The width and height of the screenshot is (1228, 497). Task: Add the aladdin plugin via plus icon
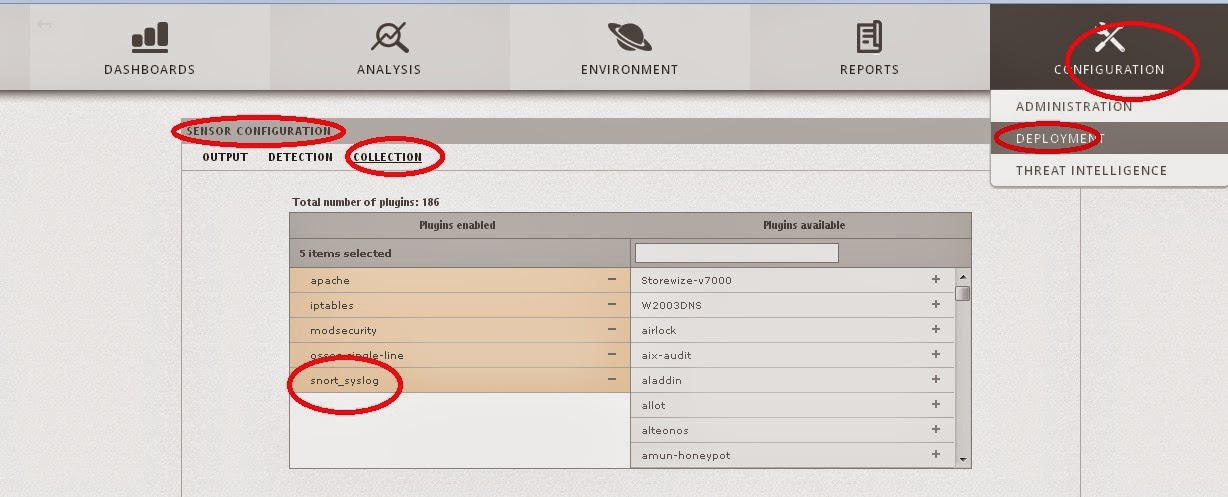936,380
